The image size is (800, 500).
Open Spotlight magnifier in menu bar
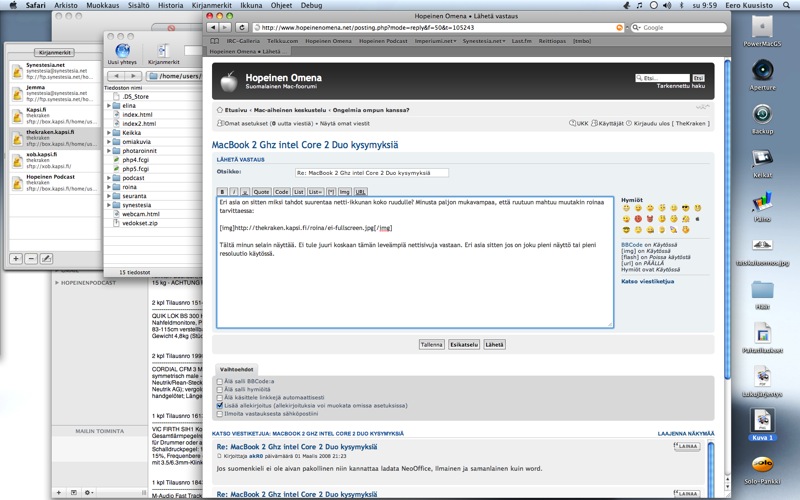coord(786,5)
